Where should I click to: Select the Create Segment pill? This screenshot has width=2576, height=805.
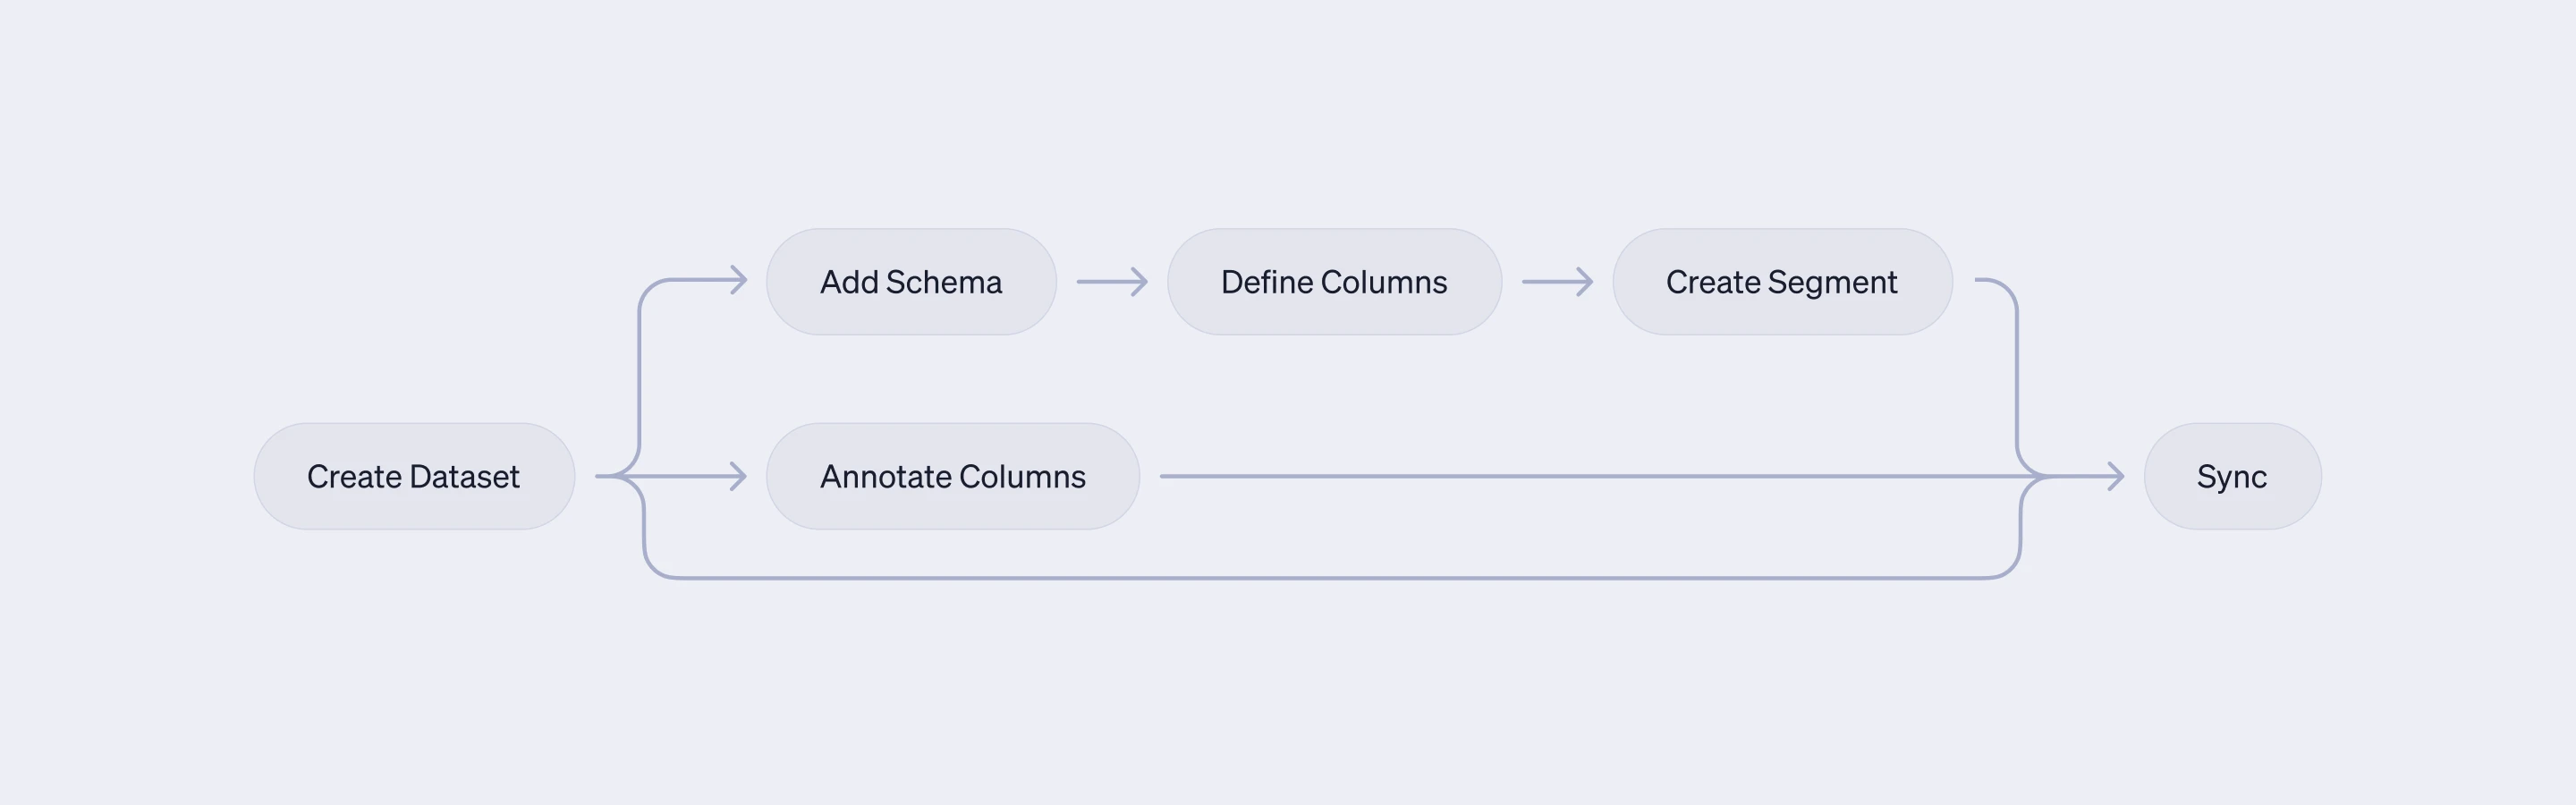click(1781, 282)
